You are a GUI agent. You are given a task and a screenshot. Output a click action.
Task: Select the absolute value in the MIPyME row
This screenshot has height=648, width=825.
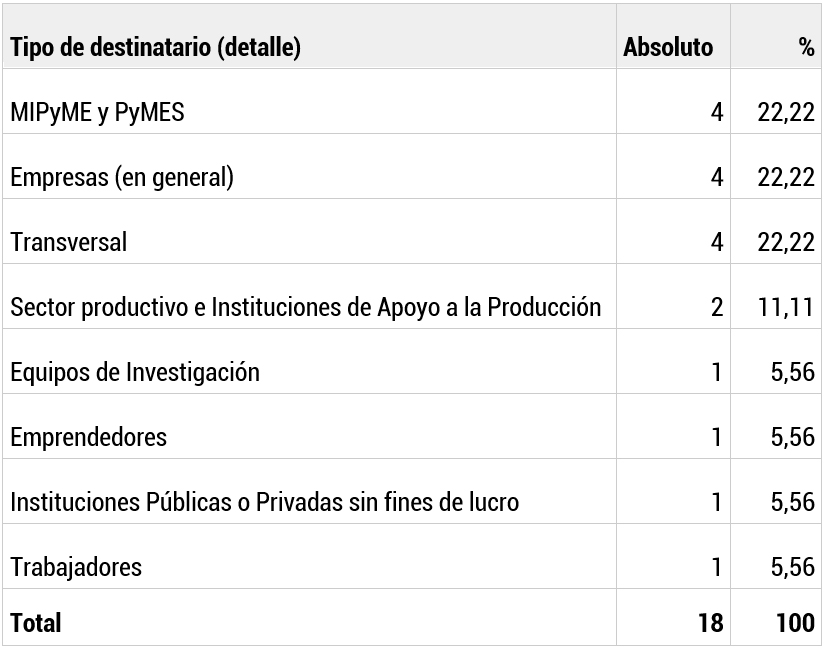pos(716,112)
